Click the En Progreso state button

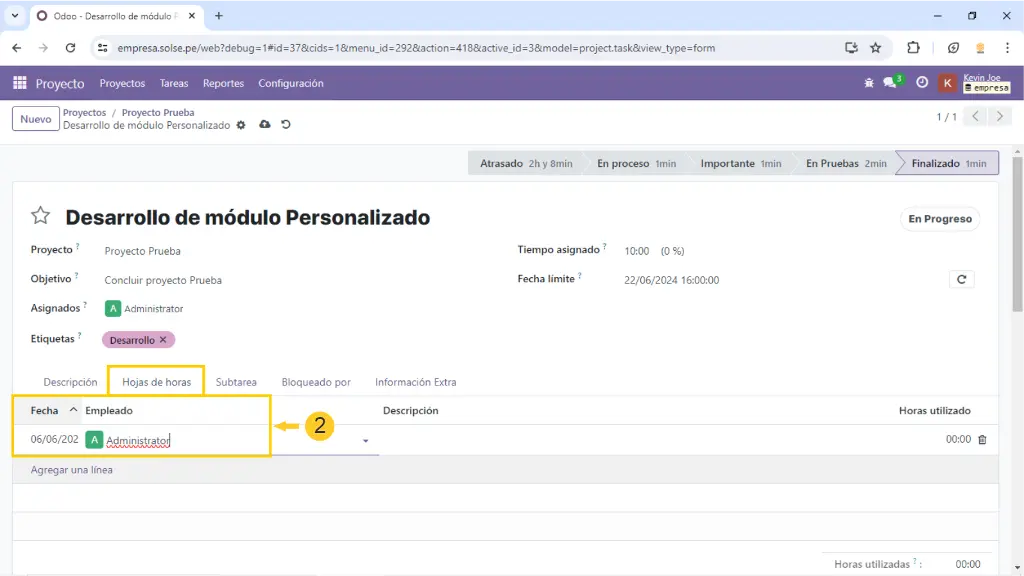(x=939, y=219)
